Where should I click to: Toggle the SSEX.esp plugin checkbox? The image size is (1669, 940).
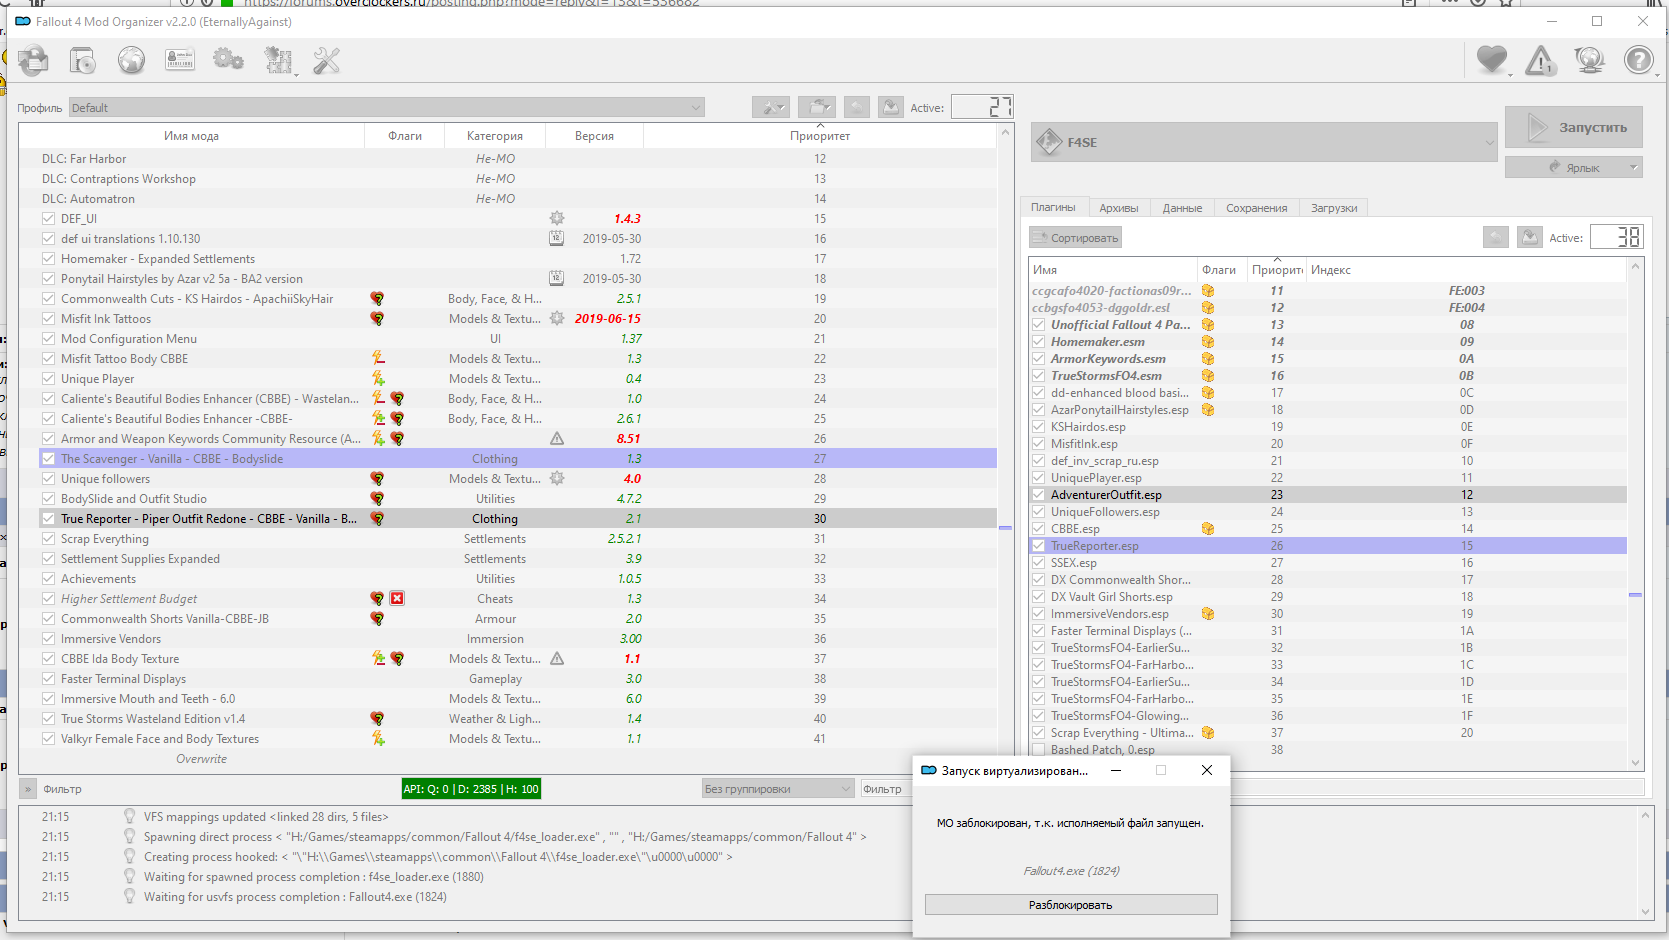pyautogui.click(x=1038, y=563)
